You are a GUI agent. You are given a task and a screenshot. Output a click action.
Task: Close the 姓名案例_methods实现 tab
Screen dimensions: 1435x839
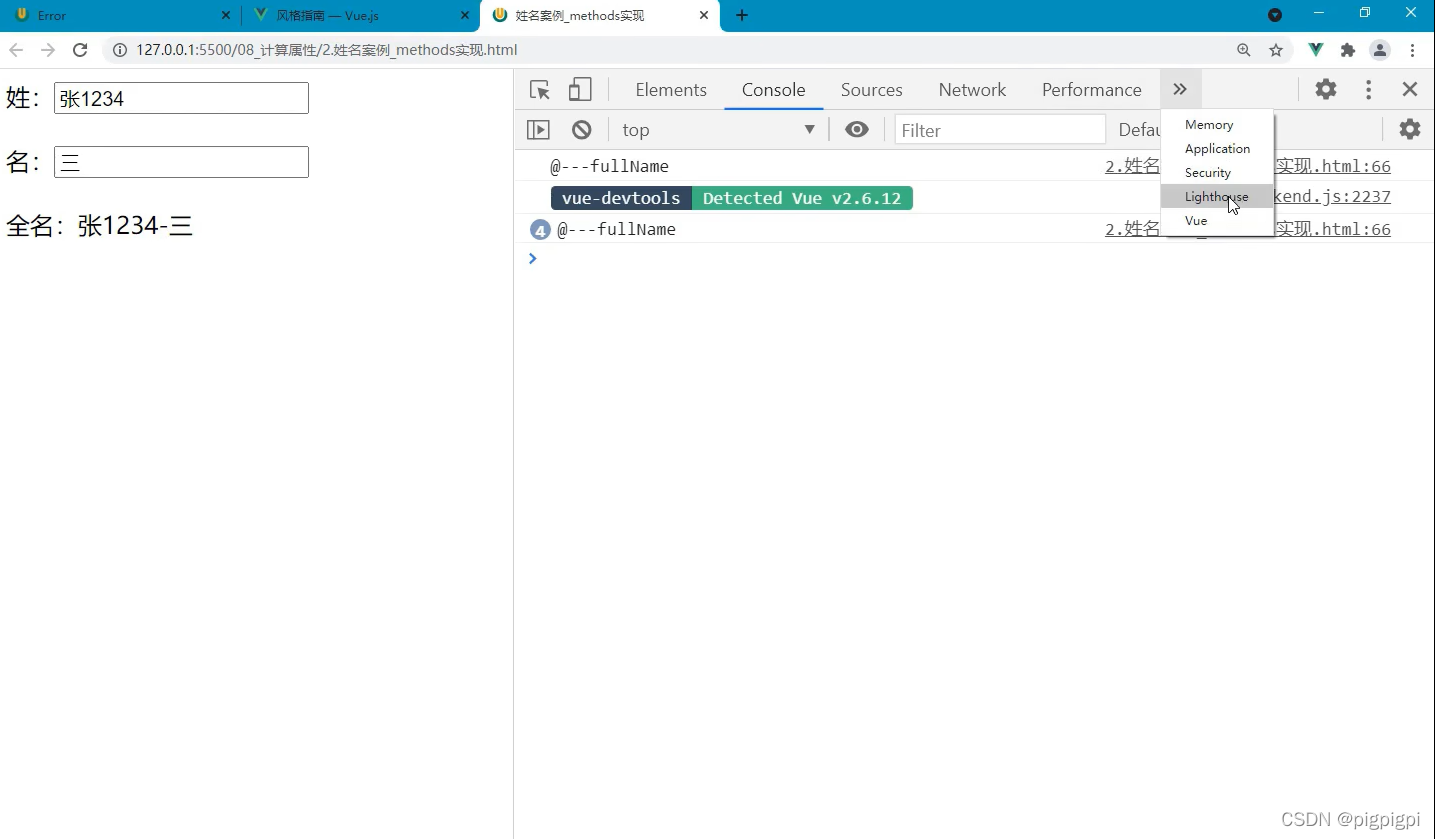pos(704,16)
